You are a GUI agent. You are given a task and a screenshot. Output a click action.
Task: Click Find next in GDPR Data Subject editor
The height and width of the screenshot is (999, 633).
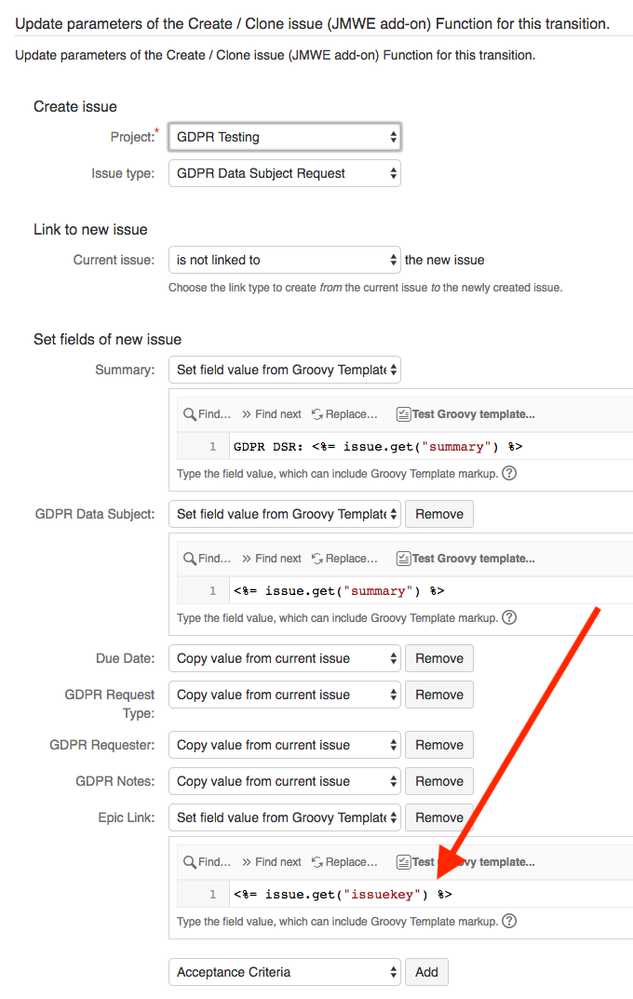pyautogui.click(x=272, y=558)
